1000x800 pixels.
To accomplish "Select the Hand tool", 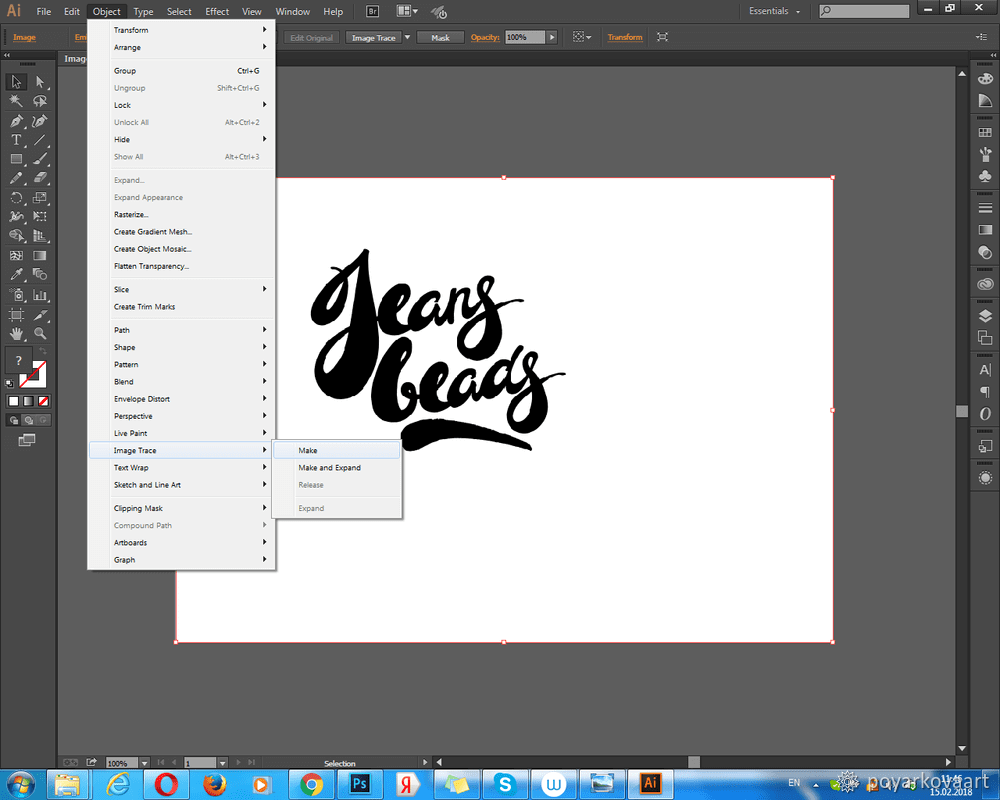I will (x=17, y=334).
